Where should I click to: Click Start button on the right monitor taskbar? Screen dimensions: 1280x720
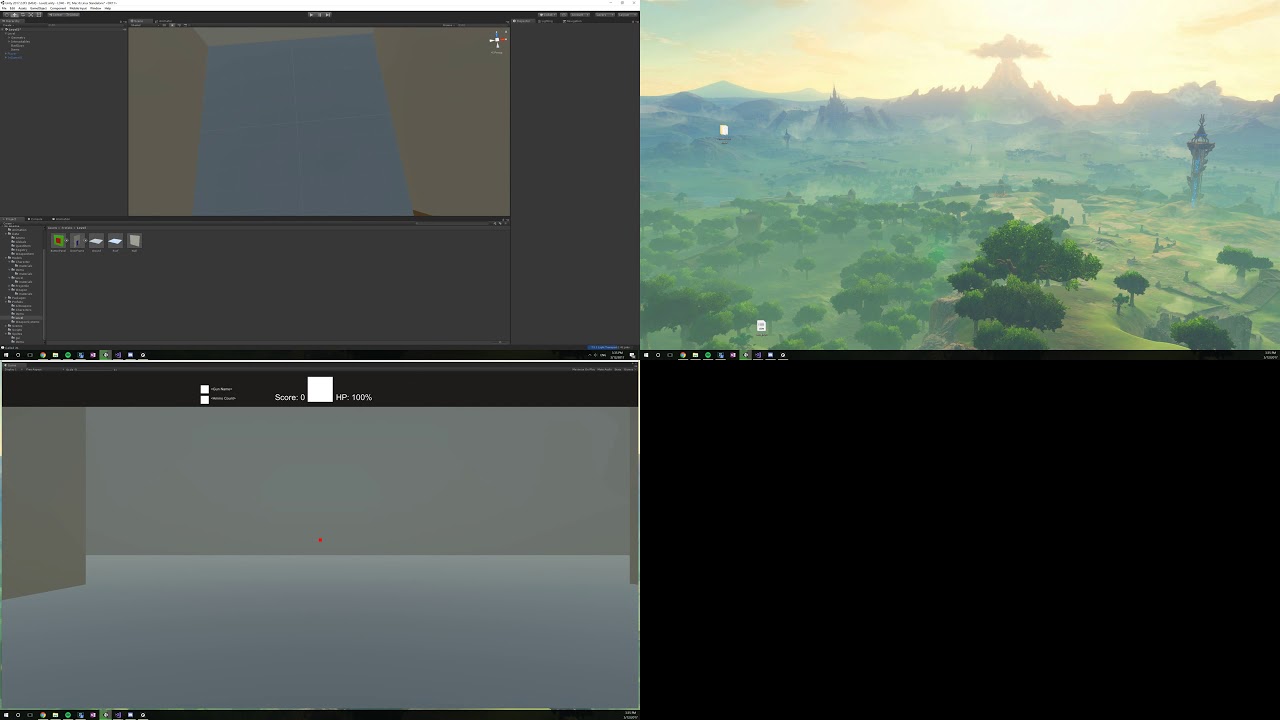pyautogui.click(x=646, y=355)
